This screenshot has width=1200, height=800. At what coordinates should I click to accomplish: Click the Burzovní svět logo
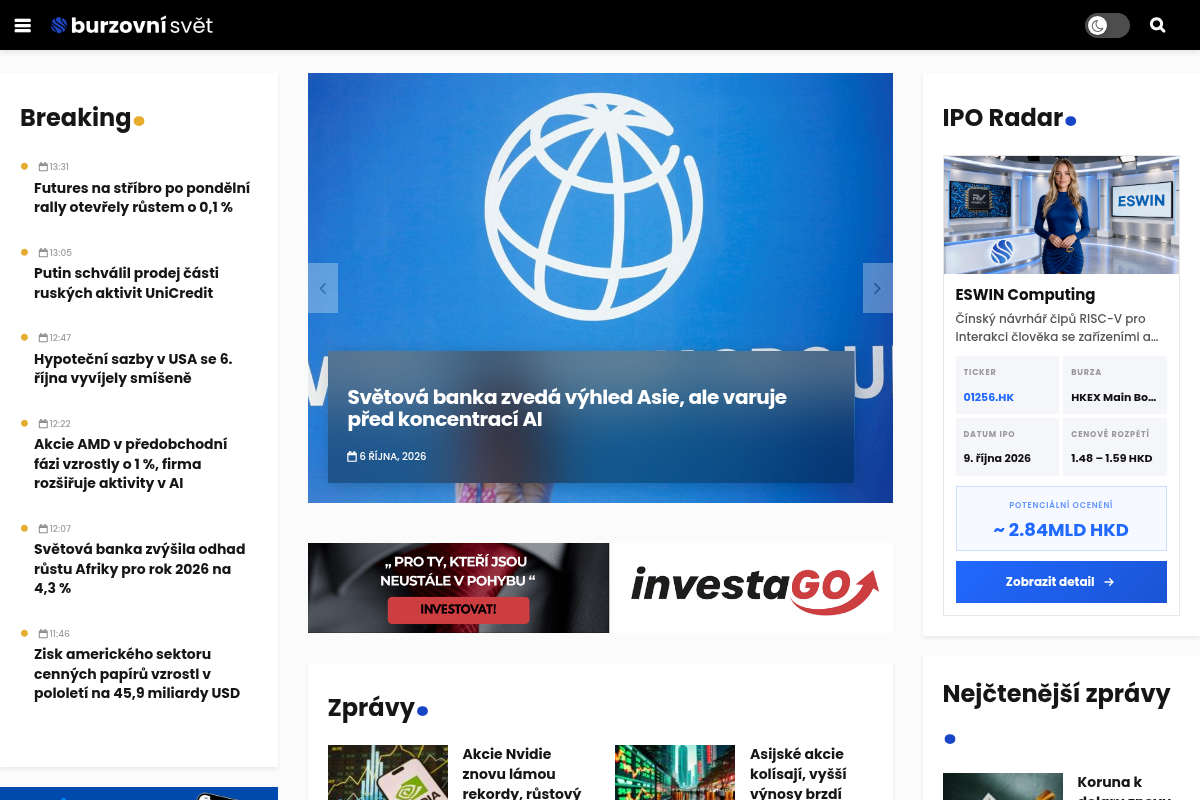point(132,25)
